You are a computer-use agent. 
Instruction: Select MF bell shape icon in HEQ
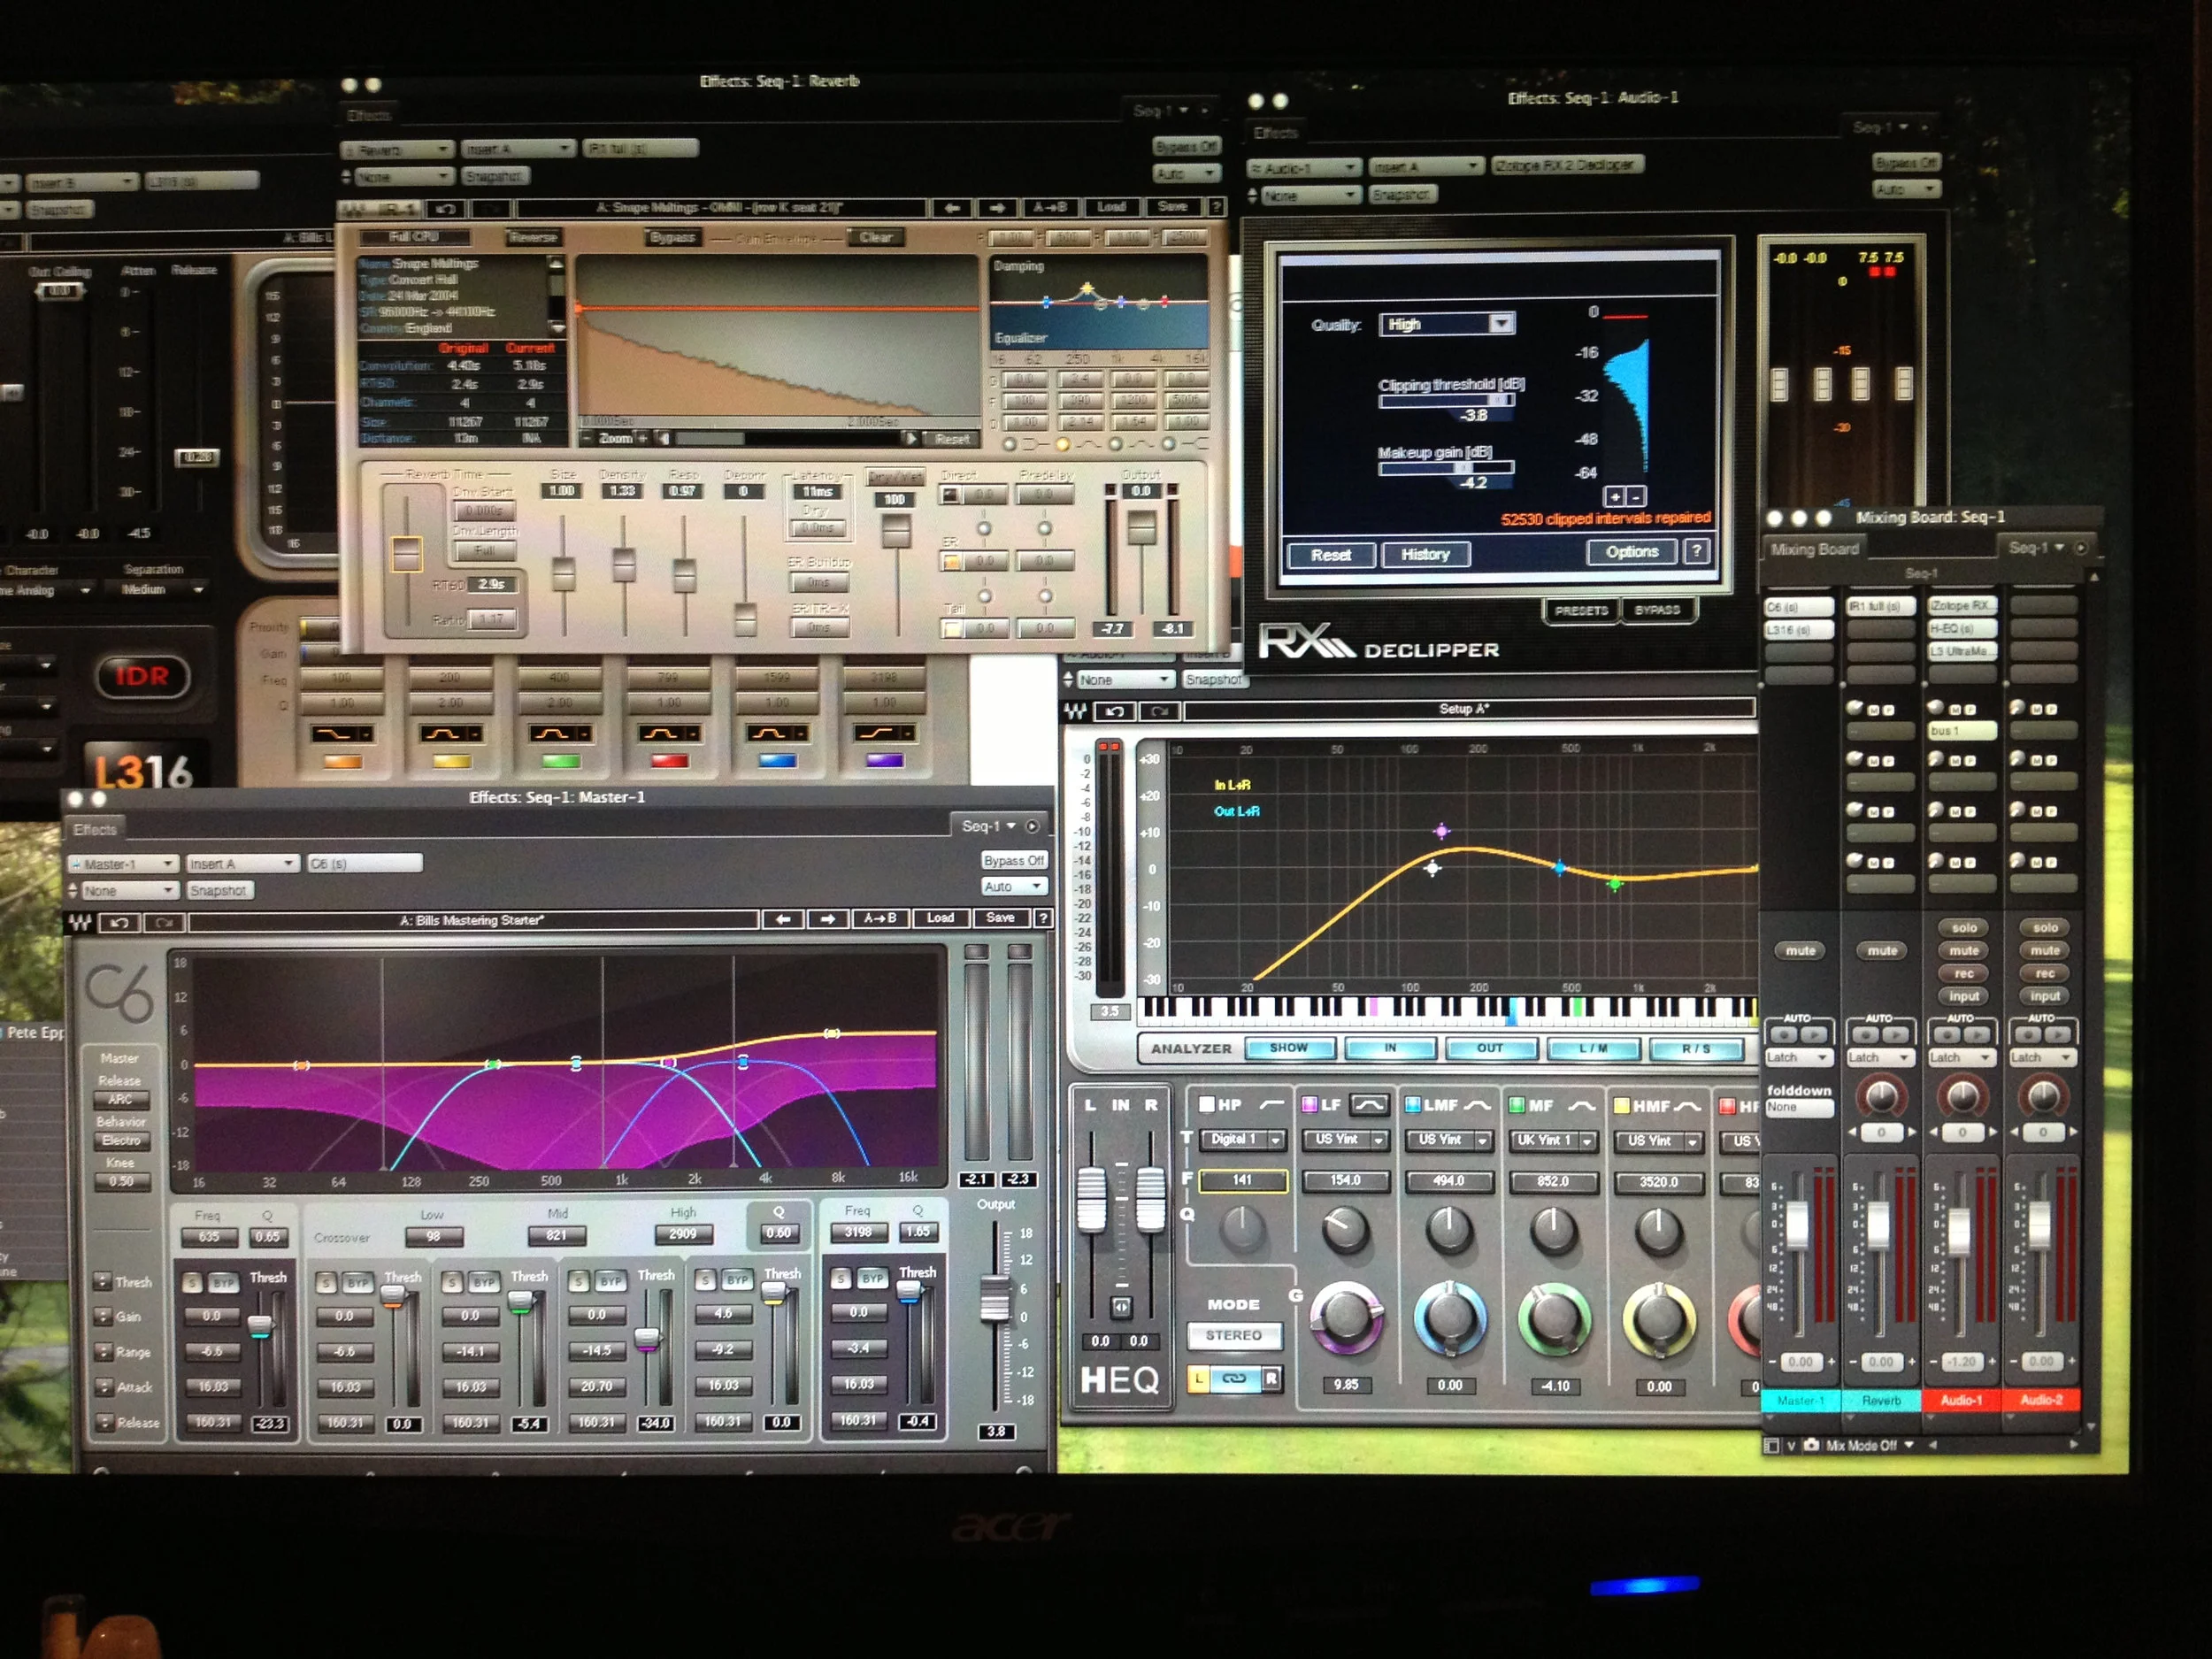coord(1581,1106)
